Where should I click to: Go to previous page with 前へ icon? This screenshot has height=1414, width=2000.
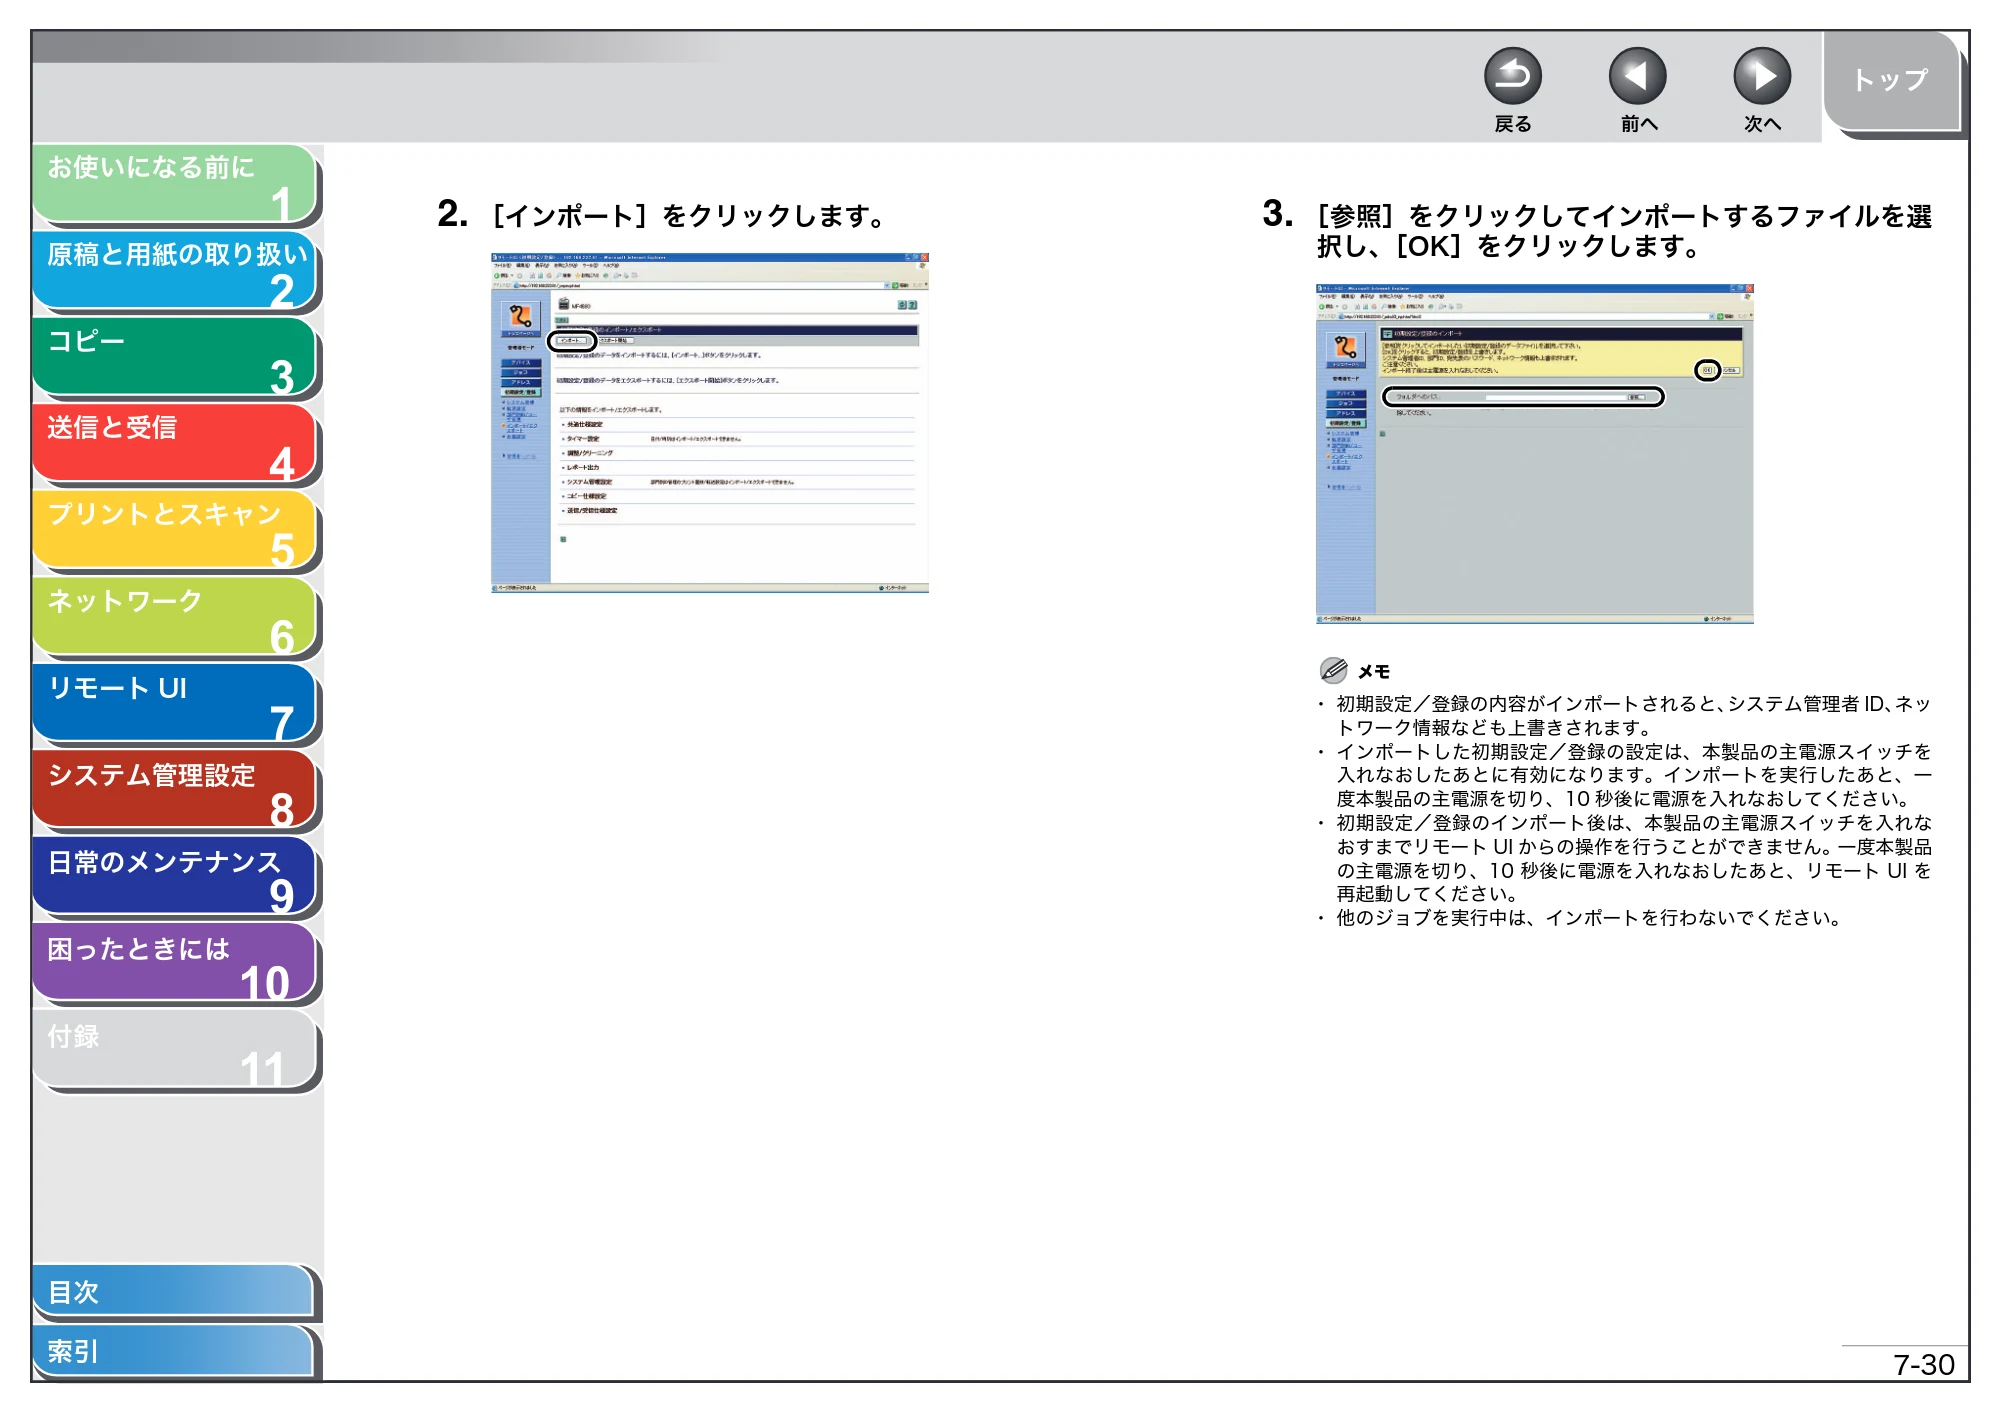[1637, 77]
